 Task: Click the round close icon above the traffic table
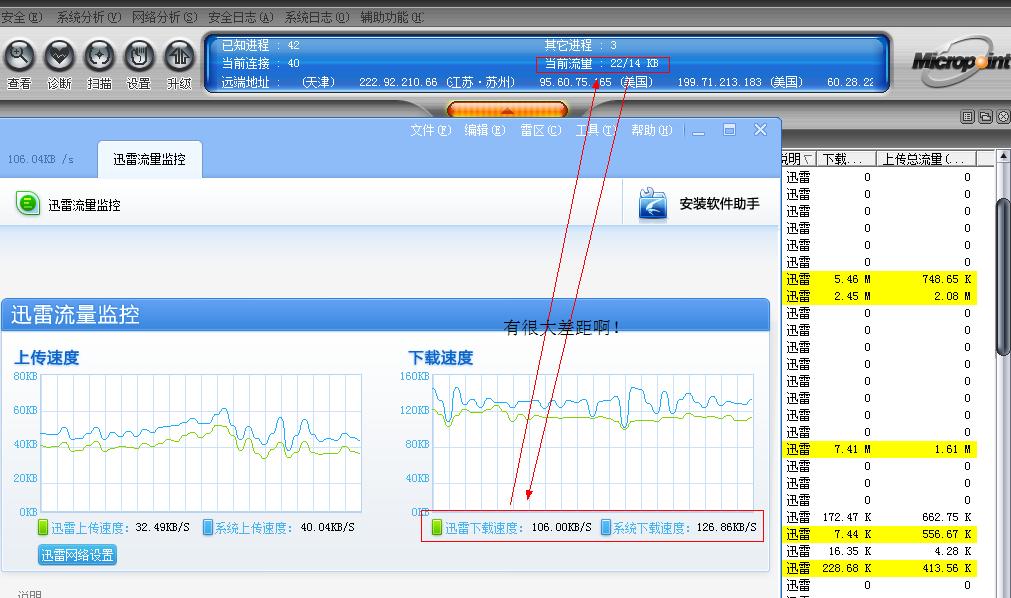coord(1003,117)
